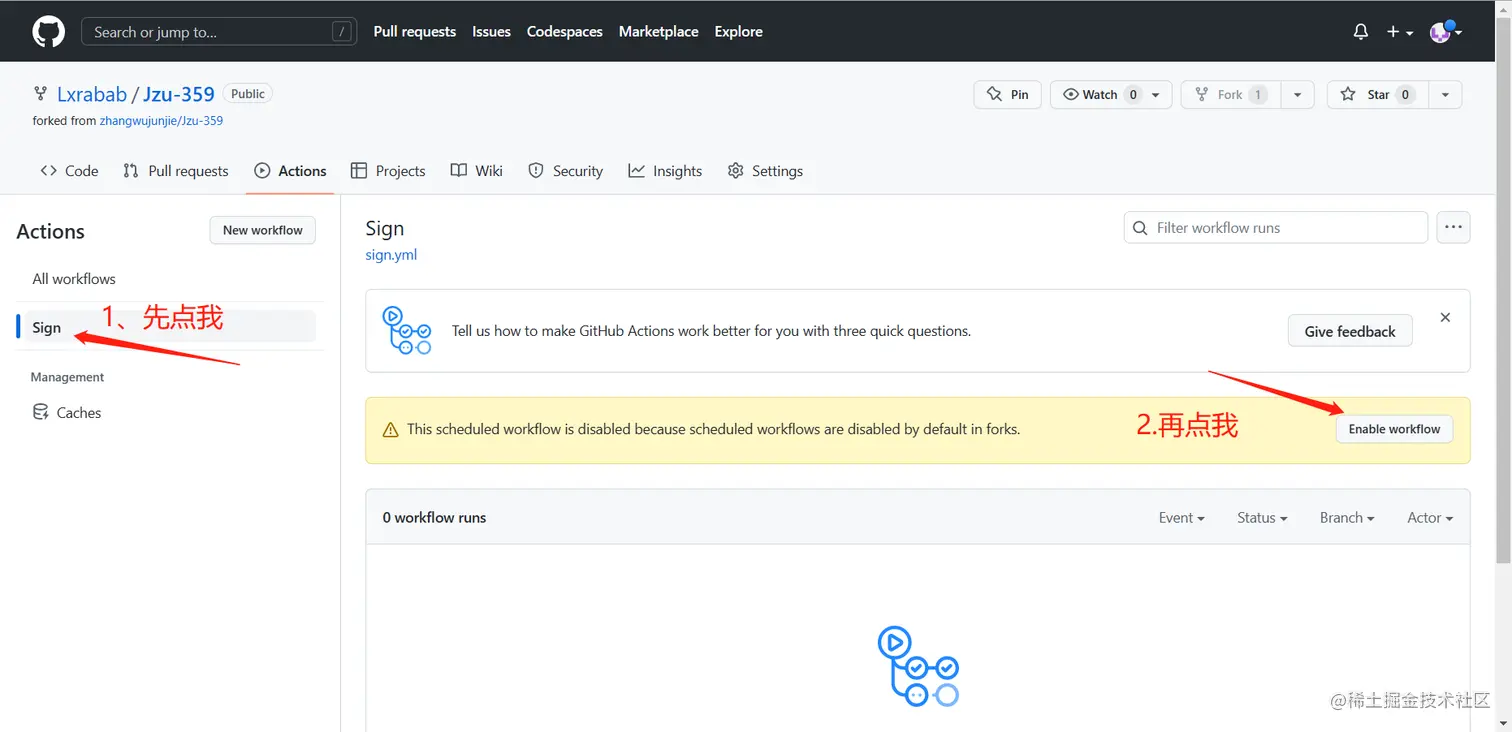Image resolution: width=1512 pixels, height=732 pixels.
Task: Open Pull requests in top navigation
Action: pyautogui.click(x=415, y=32)
